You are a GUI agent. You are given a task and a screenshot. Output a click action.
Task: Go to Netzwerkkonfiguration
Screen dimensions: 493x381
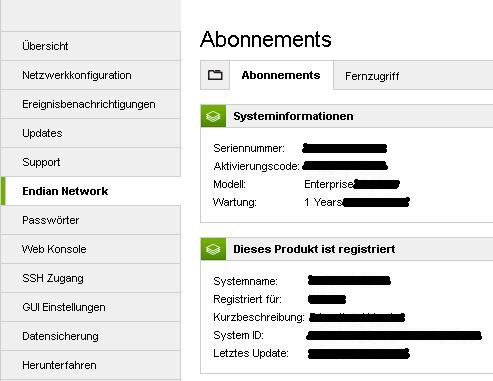click(90, 75)
